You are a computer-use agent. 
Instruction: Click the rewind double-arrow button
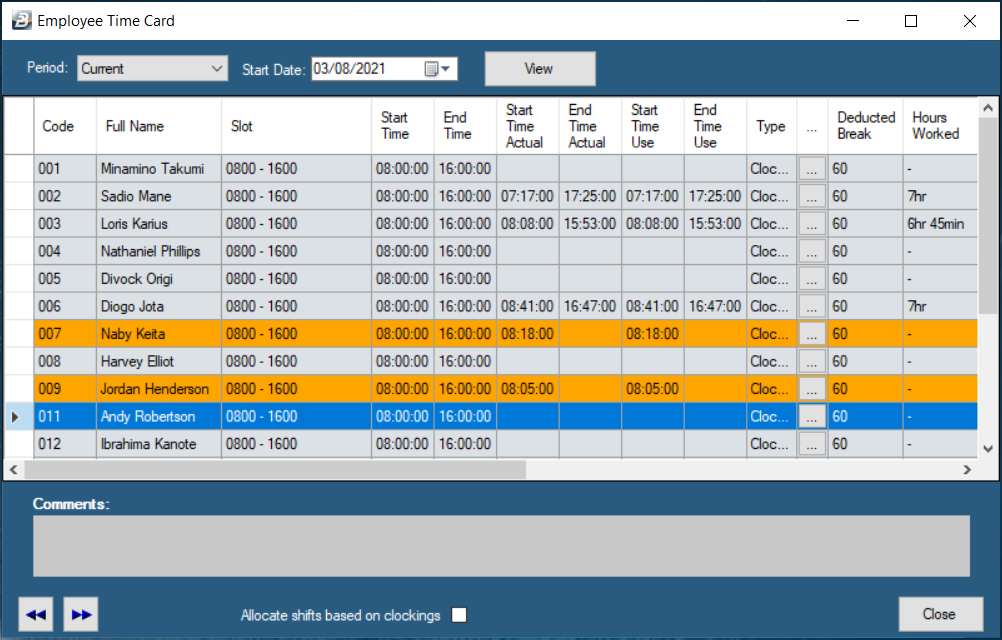pos(36,614)
